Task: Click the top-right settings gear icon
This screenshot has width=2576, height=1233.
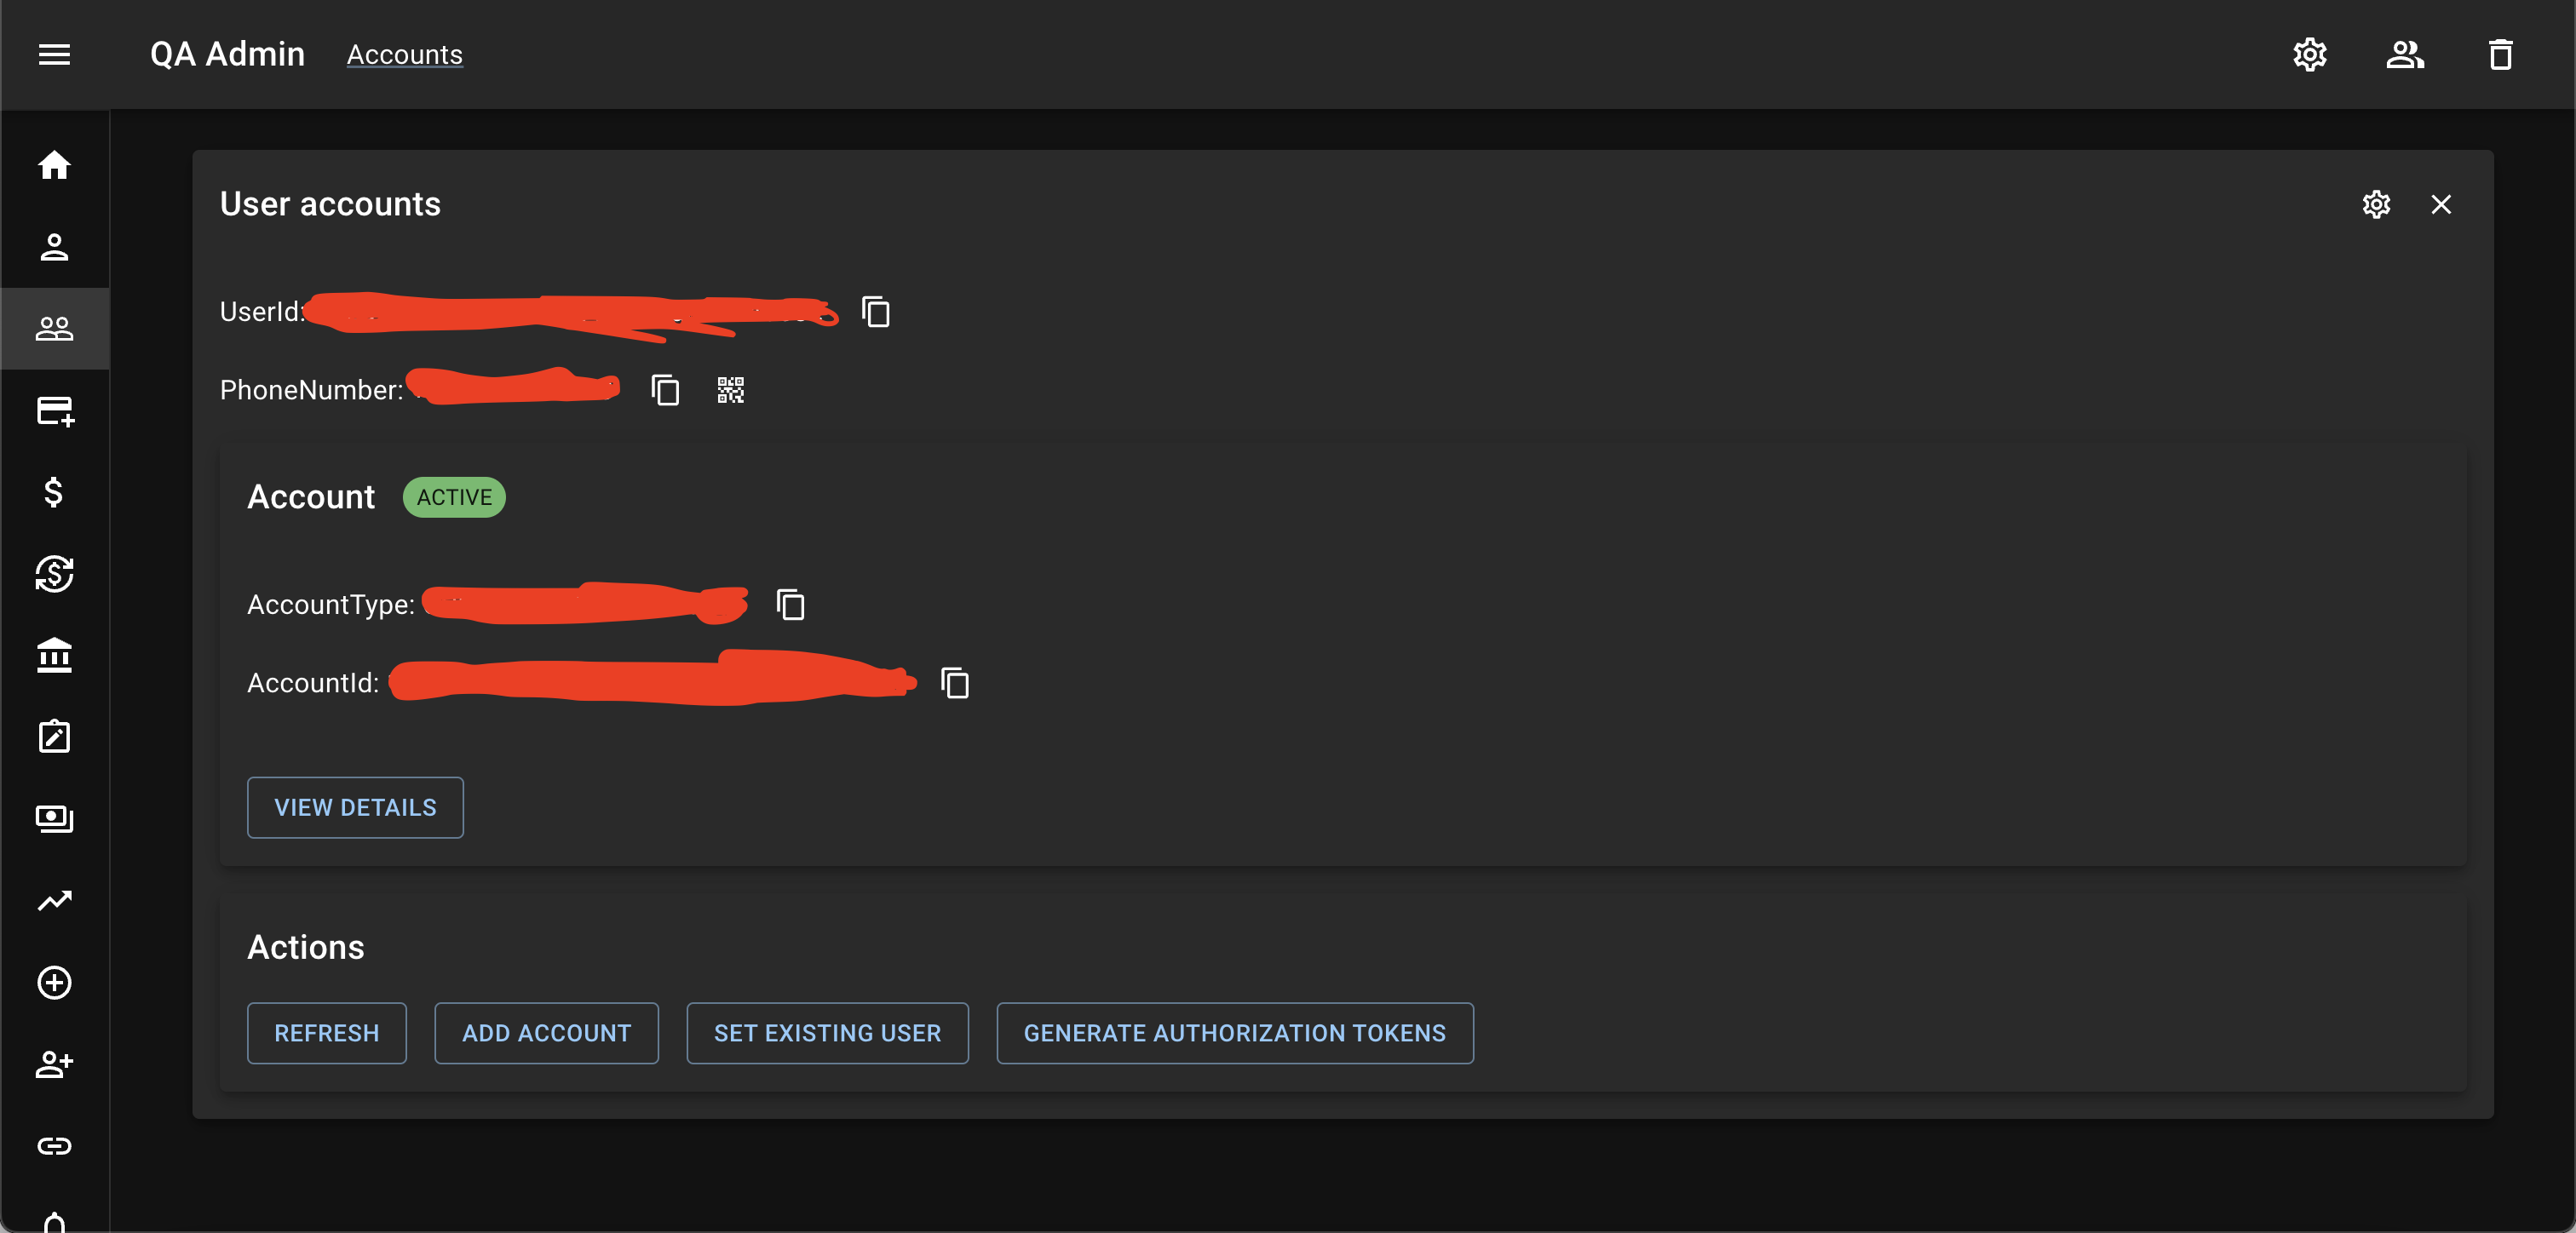Action: (x=2310, y=54)
